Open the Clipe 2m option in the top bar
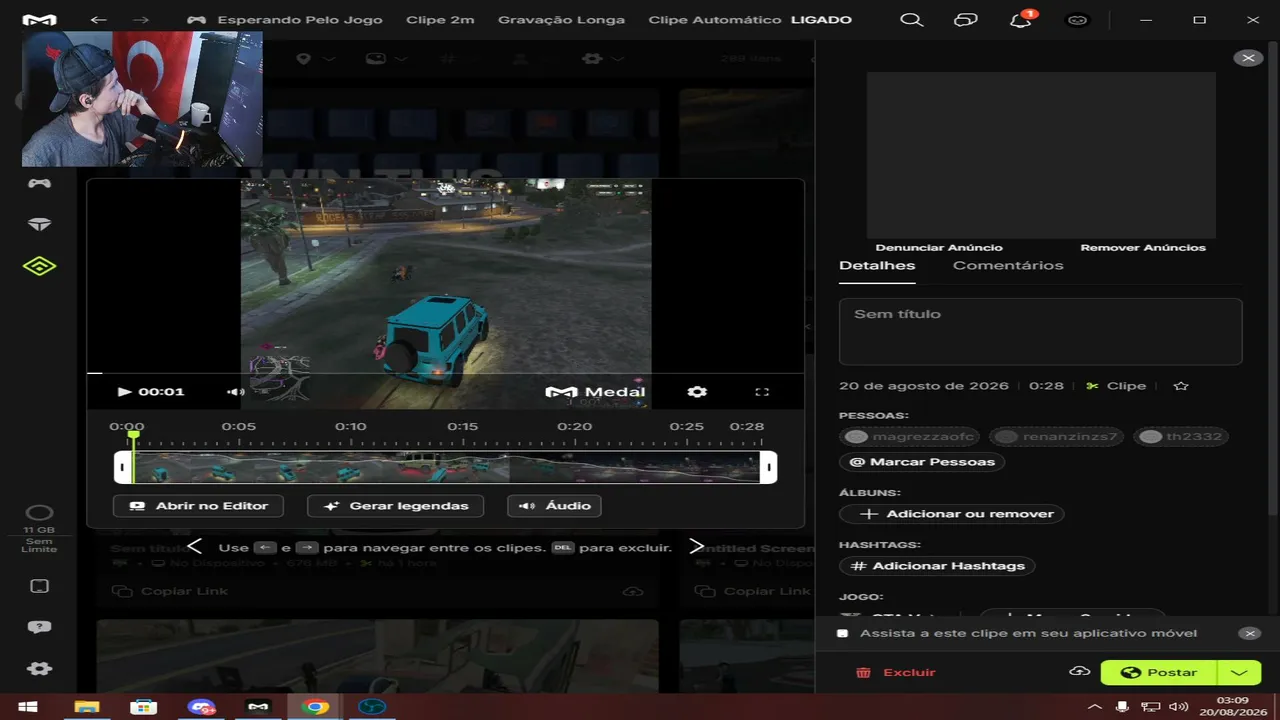 click(x=440, y=20)
